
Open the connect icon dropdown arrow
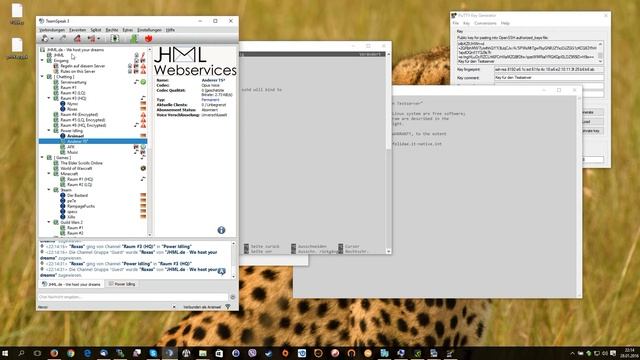[x=52, y=39]
